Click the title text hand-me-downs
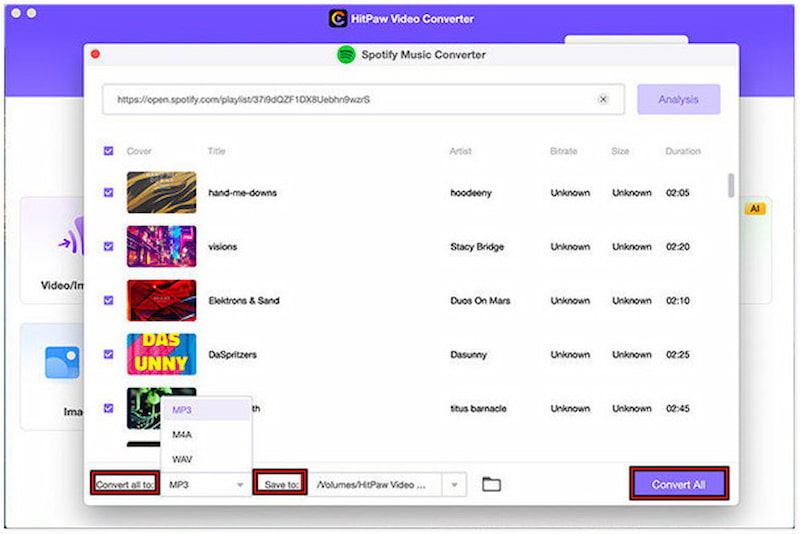Image resolution: width=800 pixels, height=534 pixels. pos(242,193)
